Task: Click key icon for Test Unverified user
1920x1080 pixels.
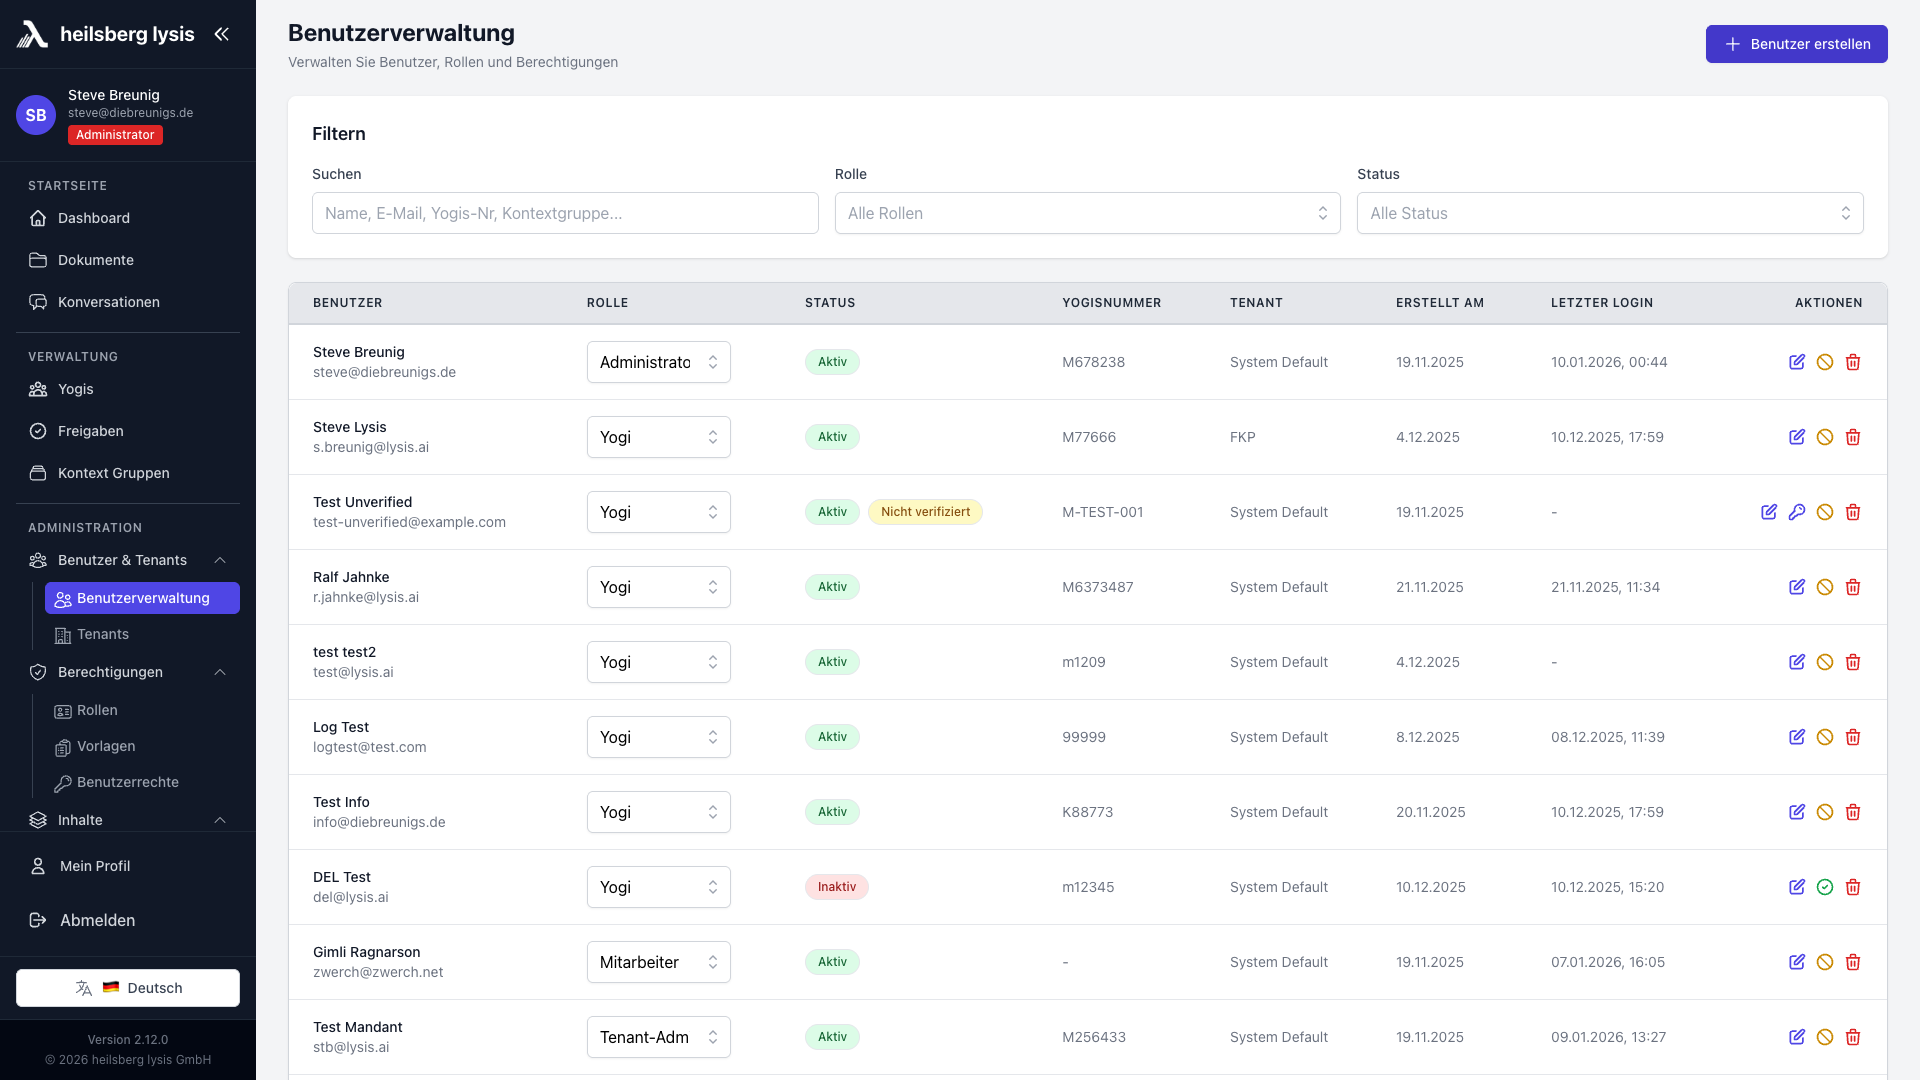Action: click(x=1796, y=512)
